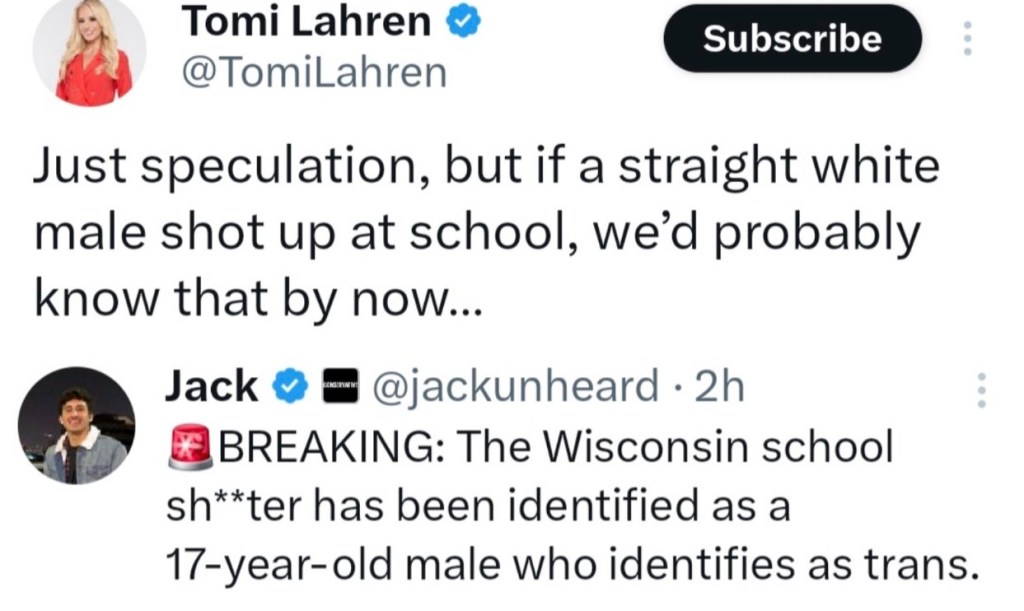Click the "has been identified as a" line
1024x611 pixels.
[x=477, y=505]
